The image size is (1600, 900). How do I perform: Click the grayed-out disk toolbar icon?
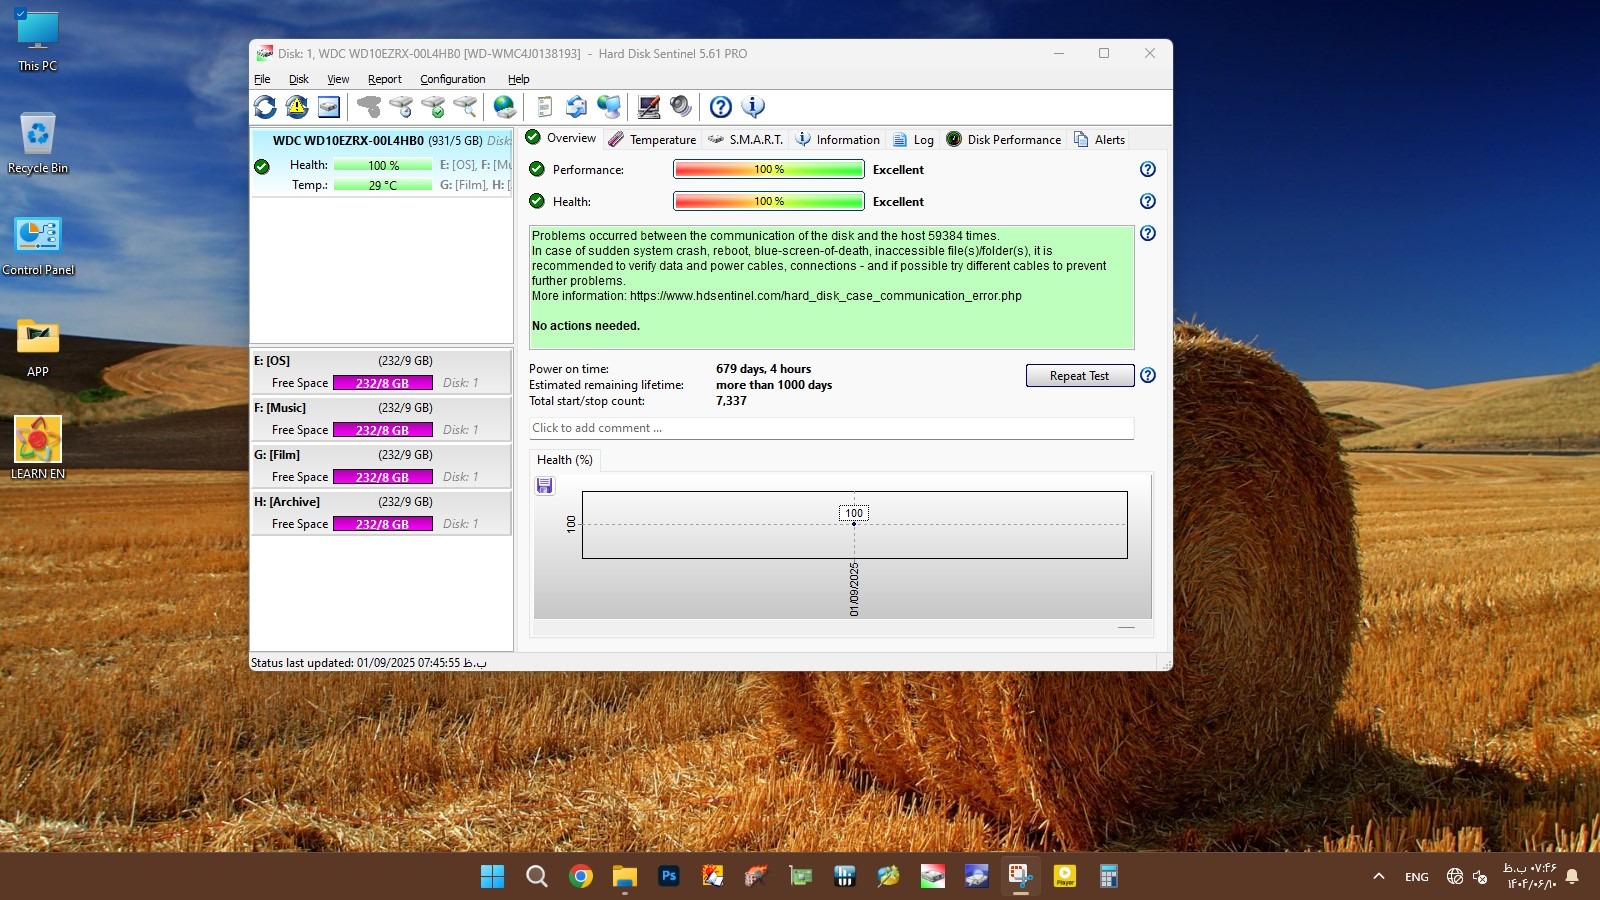click(369, 106)
